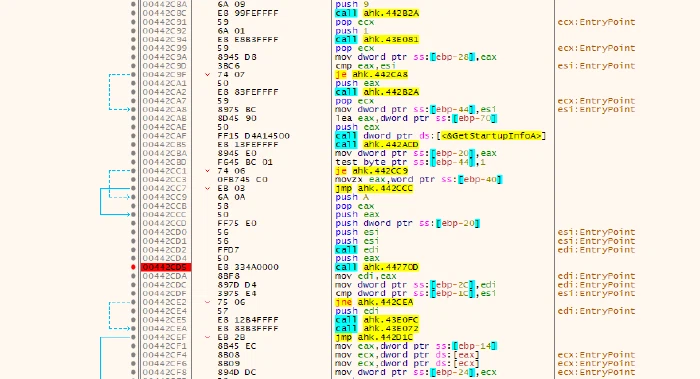This screenshot has height=379, width=700.
Task: Select the mov ecx,dword ptr ds:[eax] instruction
Action: tap(408, 355)
